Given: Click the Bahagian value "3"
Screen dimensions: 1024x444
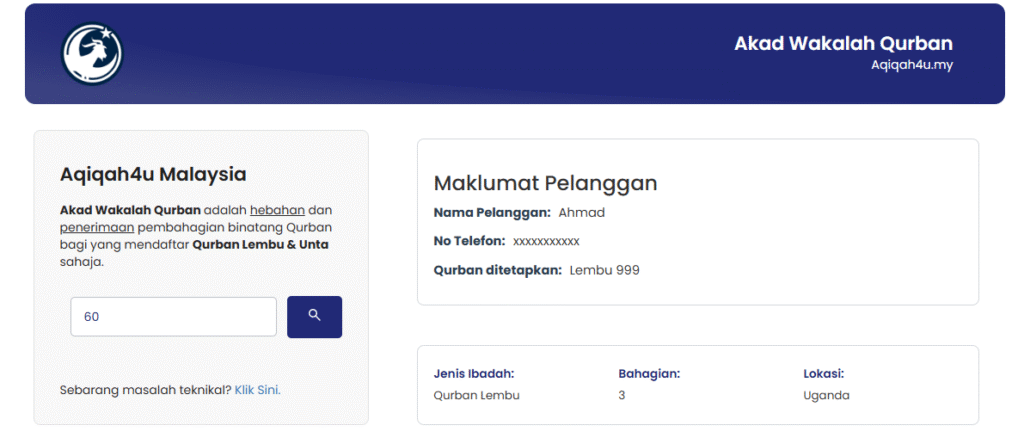Looking at the screenshot, I should click(622, 395).
